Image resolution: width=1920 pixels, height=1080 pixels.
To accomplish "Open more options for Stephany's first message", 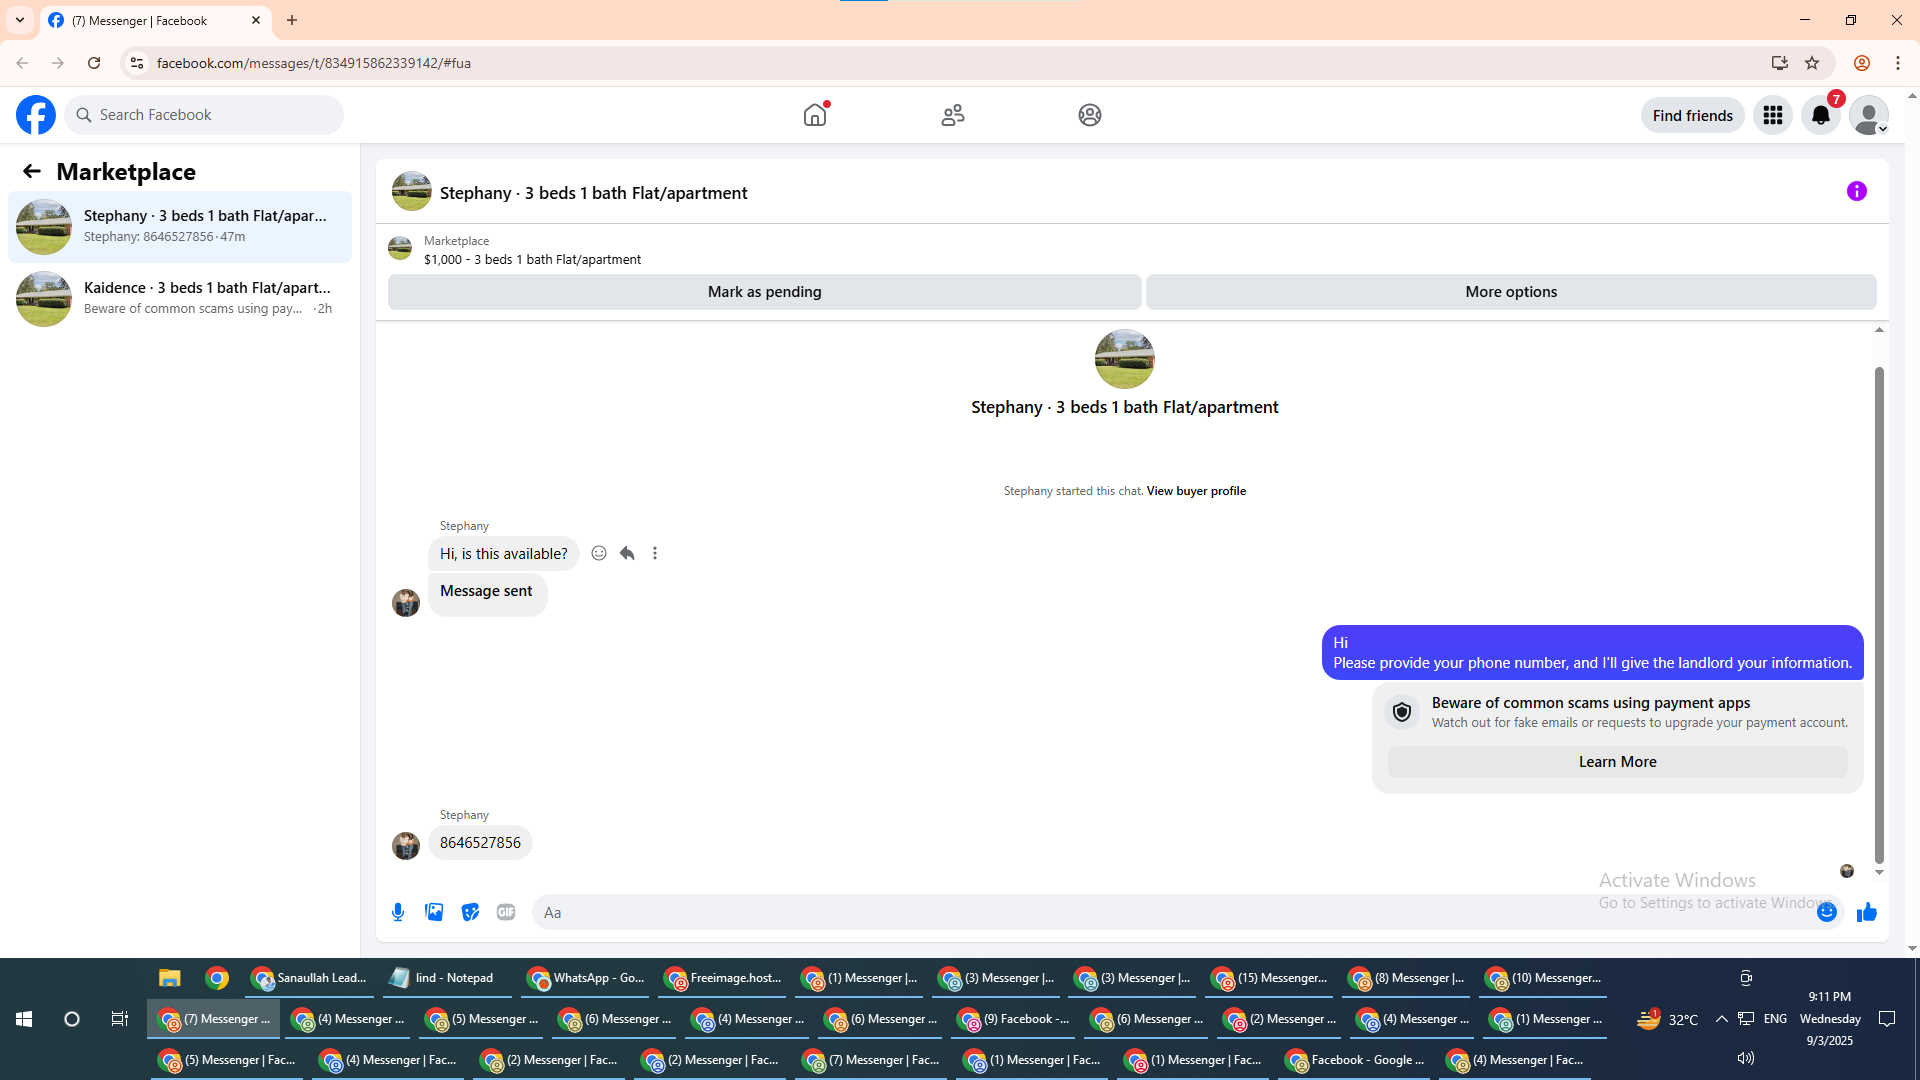I will coord(655,553).
